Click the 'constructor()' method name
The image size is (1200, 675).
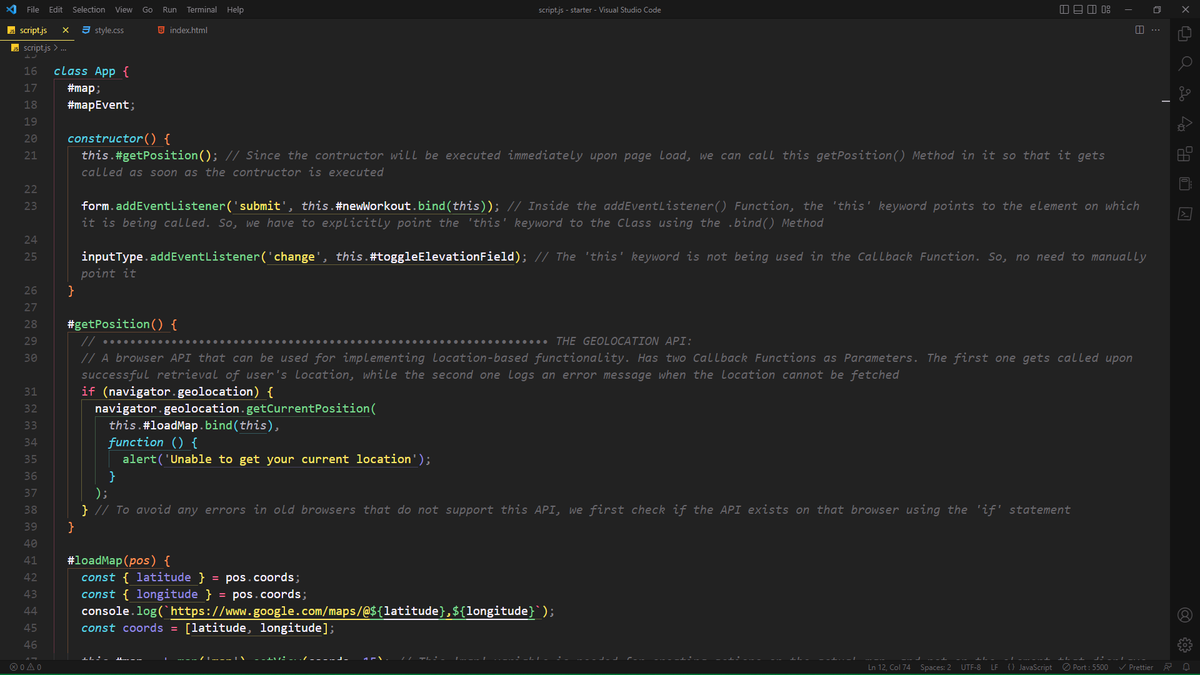tap(112, 139)
